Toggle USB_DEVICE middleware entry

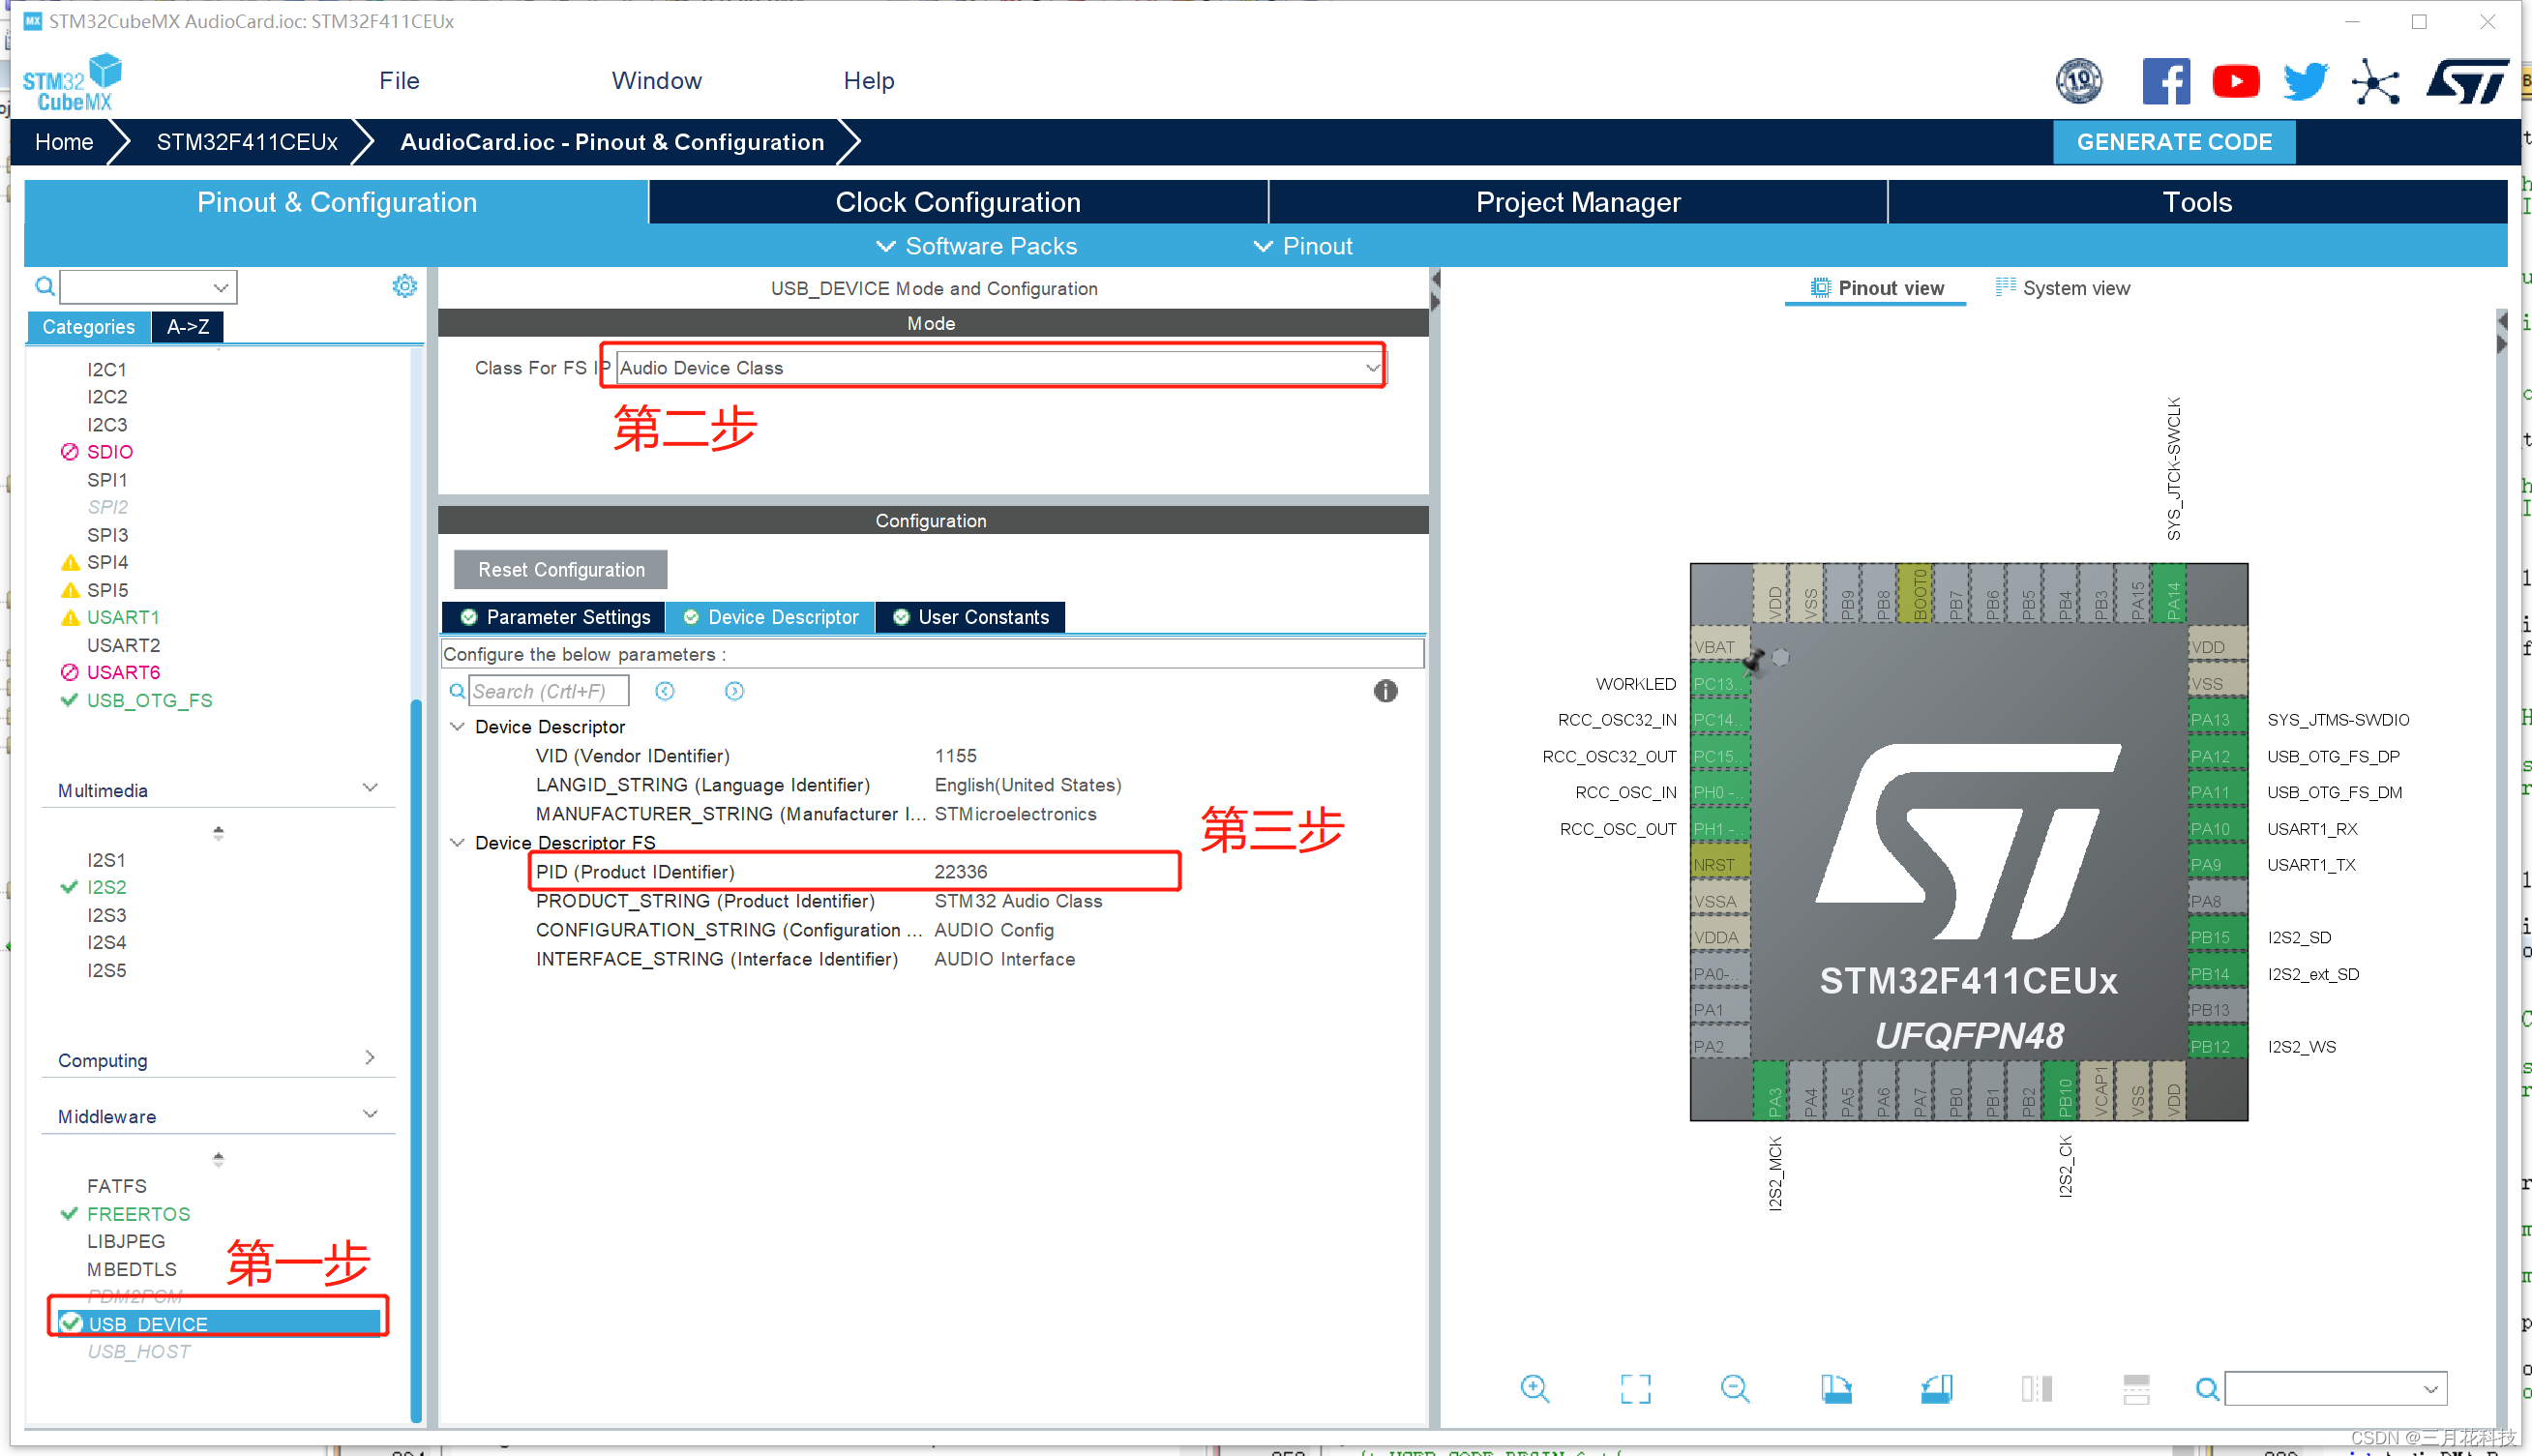[x=148, y=1323]
